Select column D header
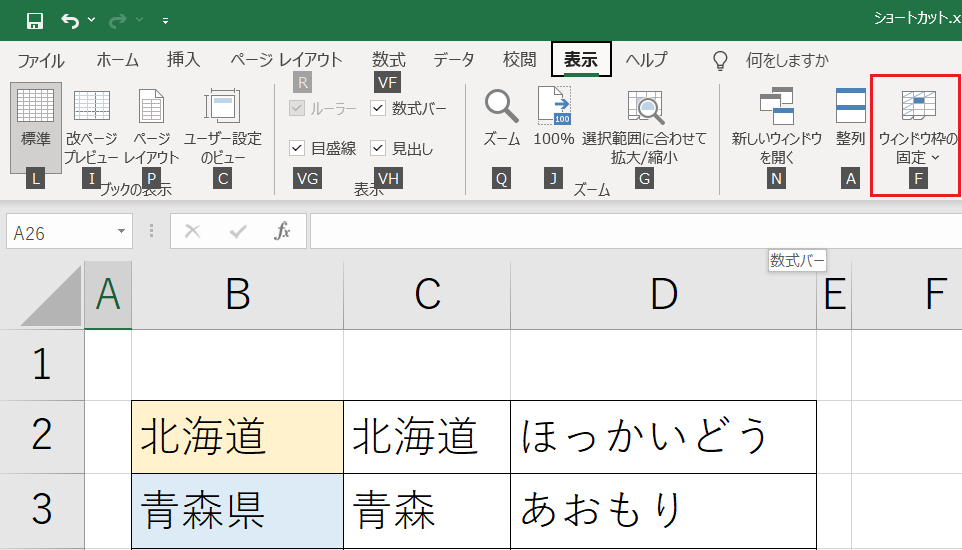Viewport: 962px width, 550px height. click(663, 295)
